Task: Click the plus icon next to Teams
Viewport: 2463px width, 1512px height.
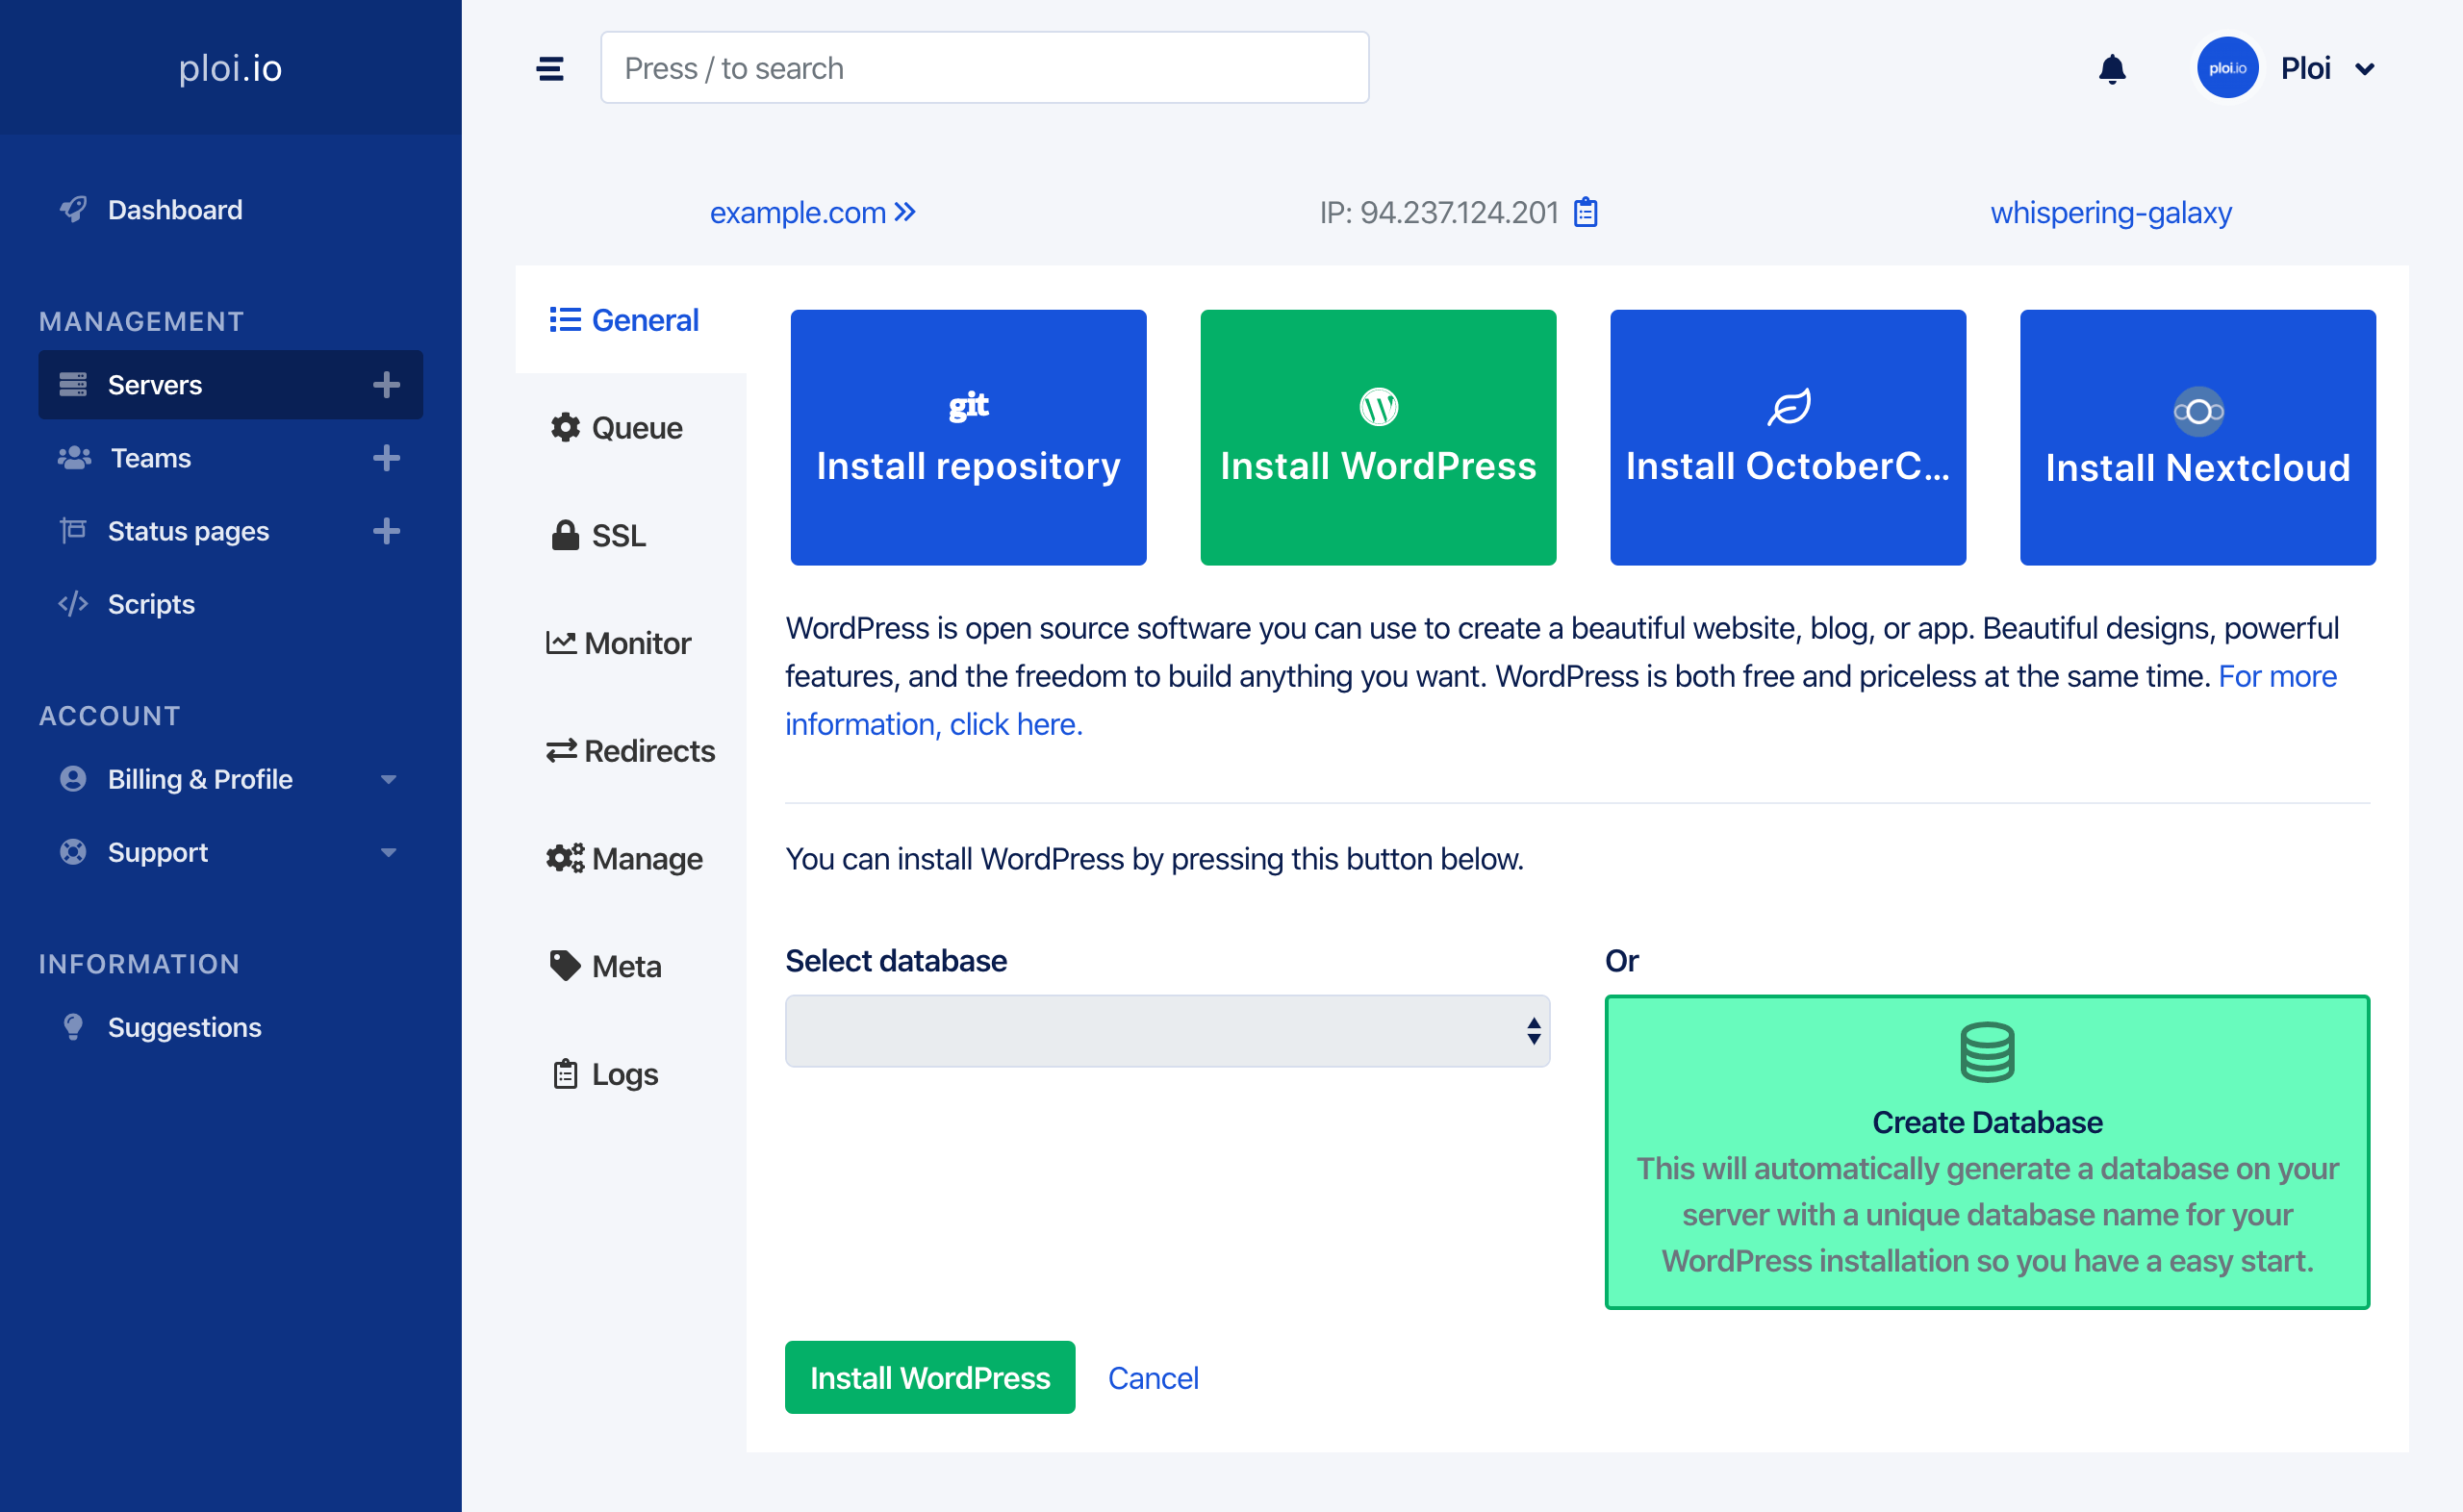Action: [386, 458]
